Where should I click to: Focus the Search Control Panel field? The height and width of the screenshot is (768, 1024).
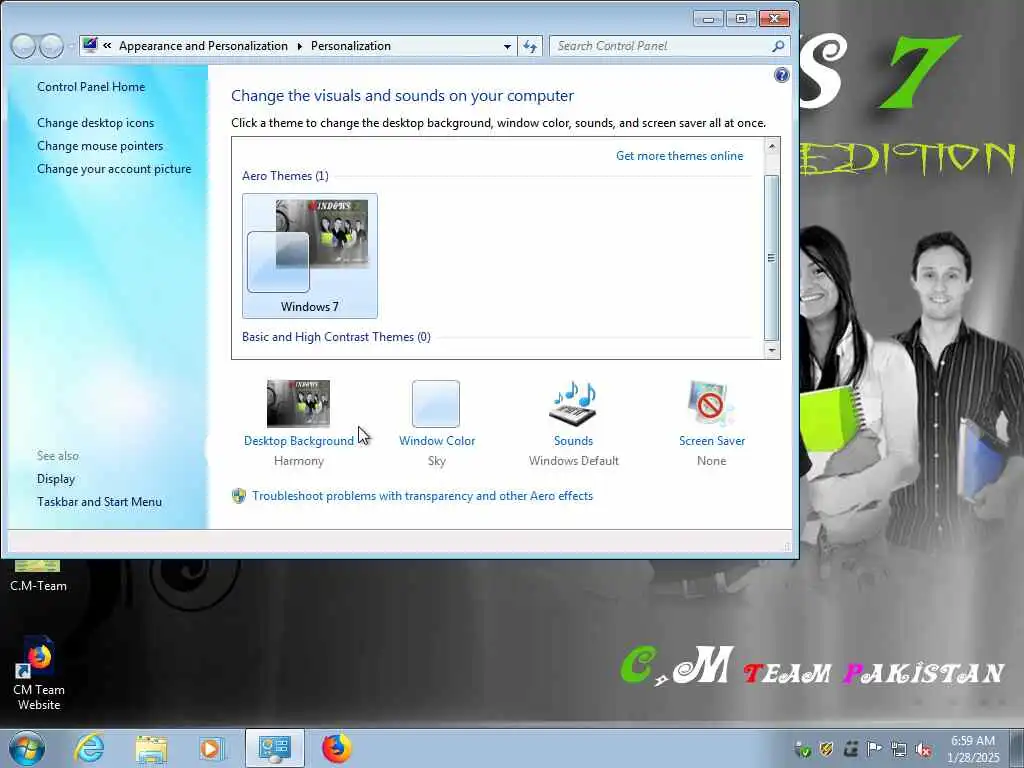(660, 46)
